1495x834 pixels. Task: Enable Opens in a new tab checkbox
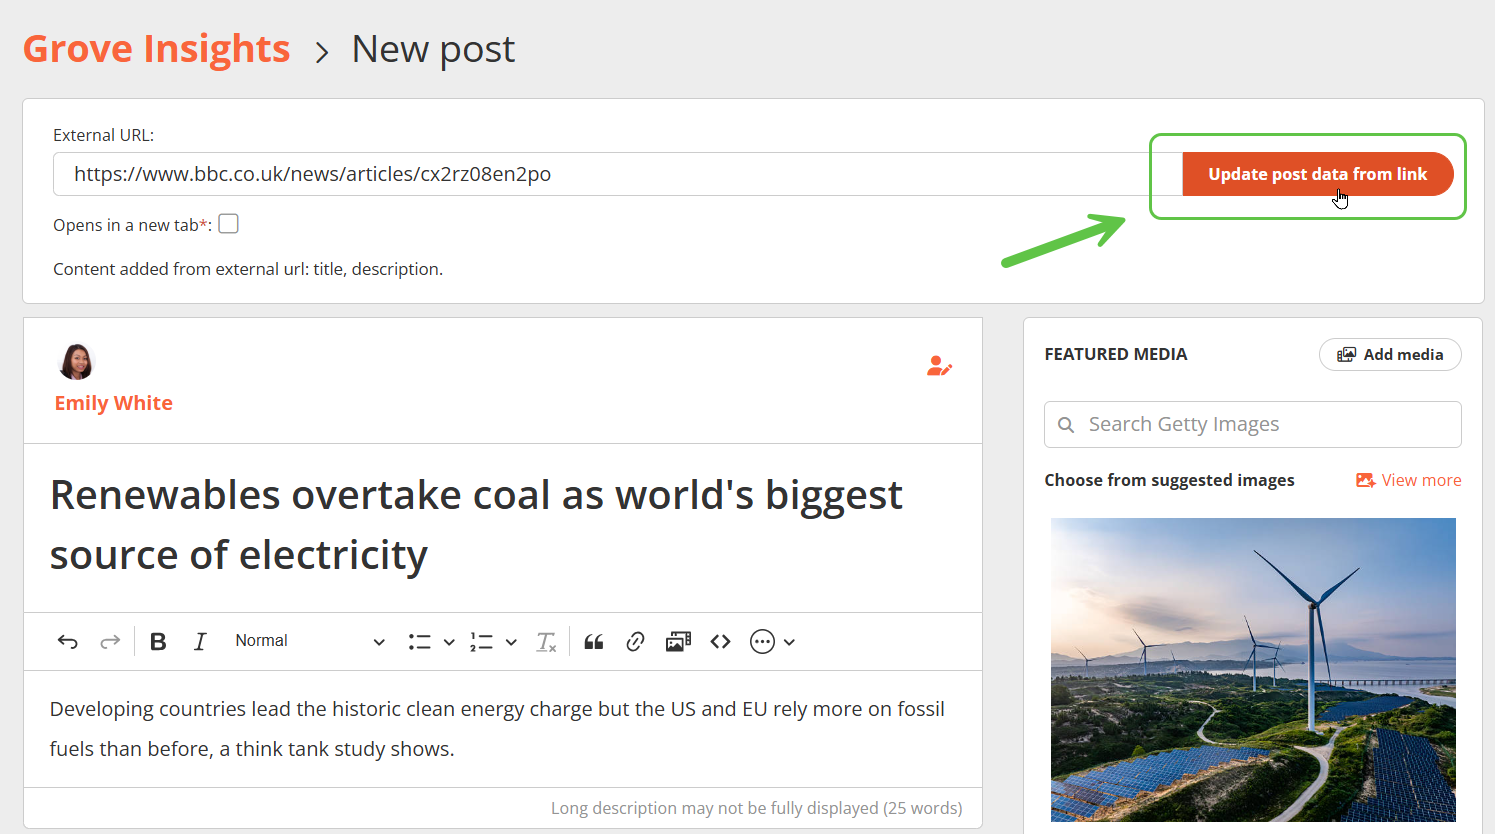[x=229, y=224]
